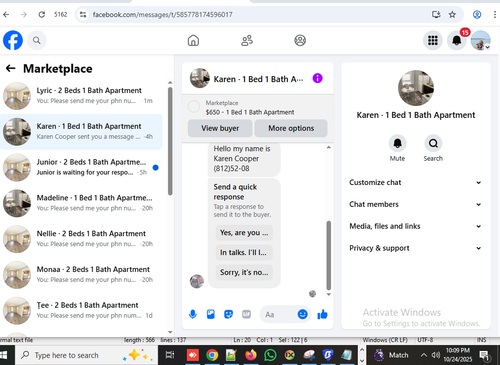Click the Marketplace listing status circle
This screenshot has width=500, height=365.
194,107
